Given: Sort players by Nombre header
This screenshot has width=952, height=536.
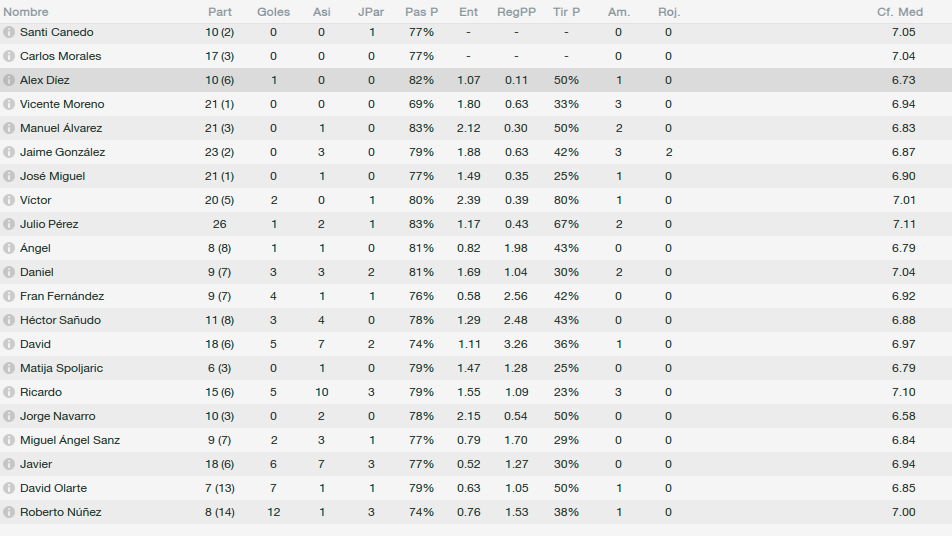Looking at the screenshot, I should tap(26, 12).
